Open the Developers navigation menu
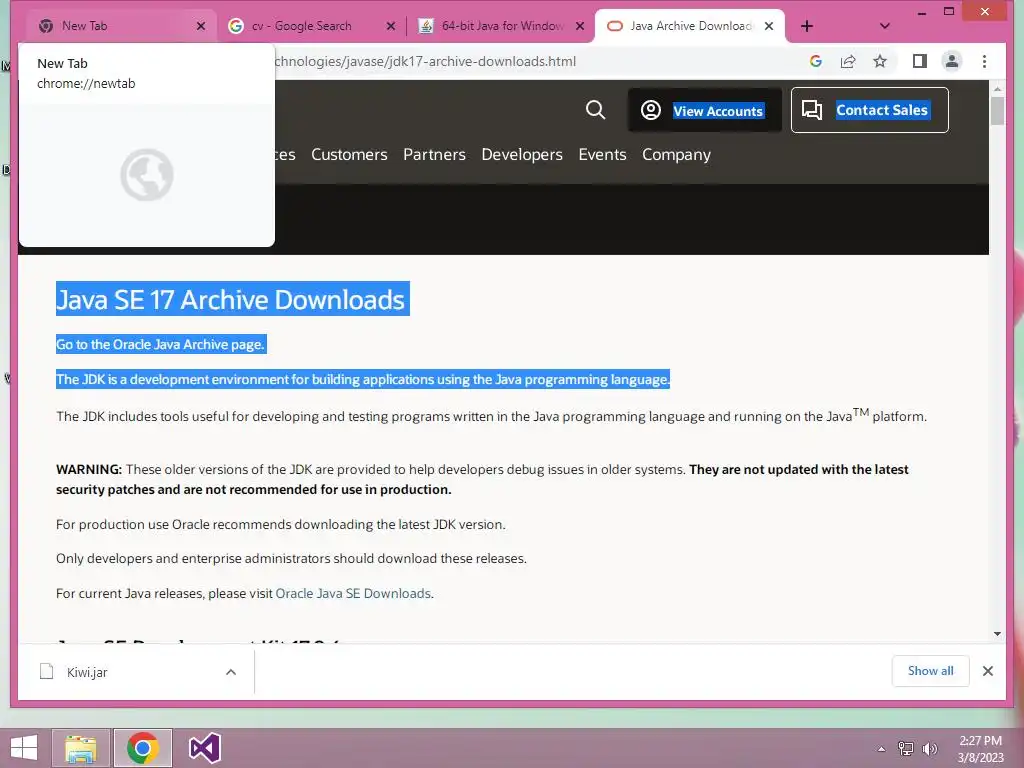1024x768 pixels. (522, 155)
